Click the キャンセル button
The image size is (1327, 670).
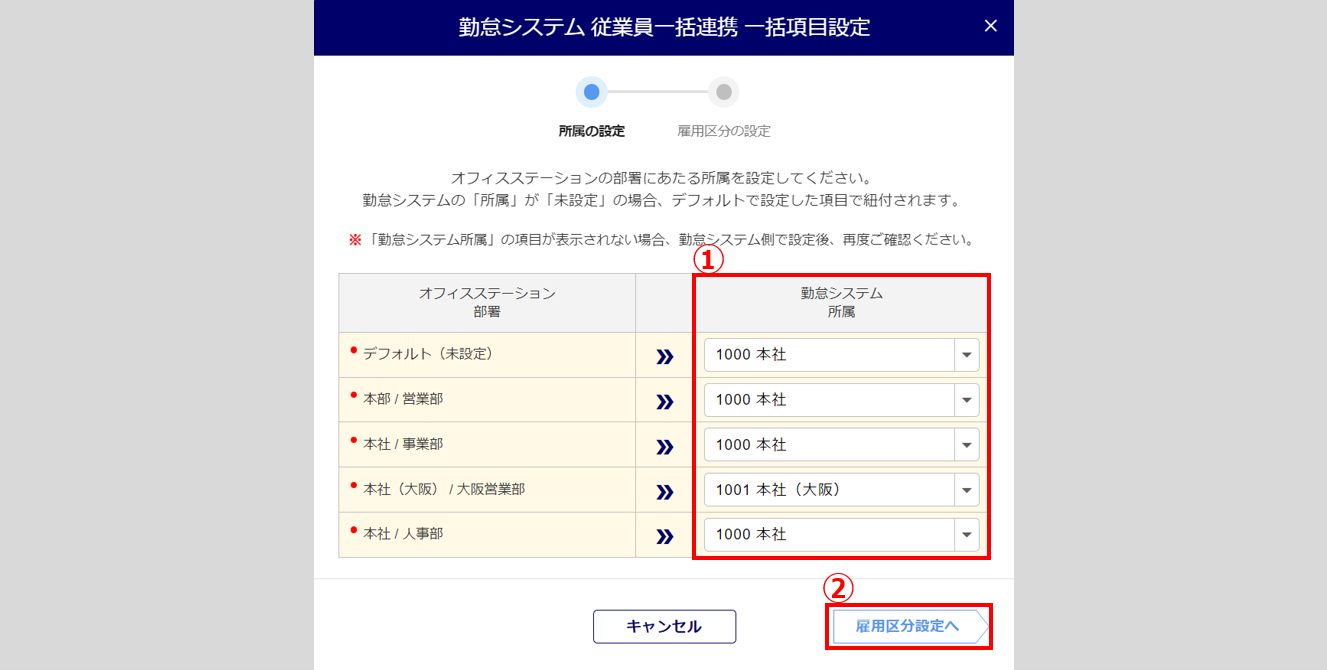coord(664,627)
